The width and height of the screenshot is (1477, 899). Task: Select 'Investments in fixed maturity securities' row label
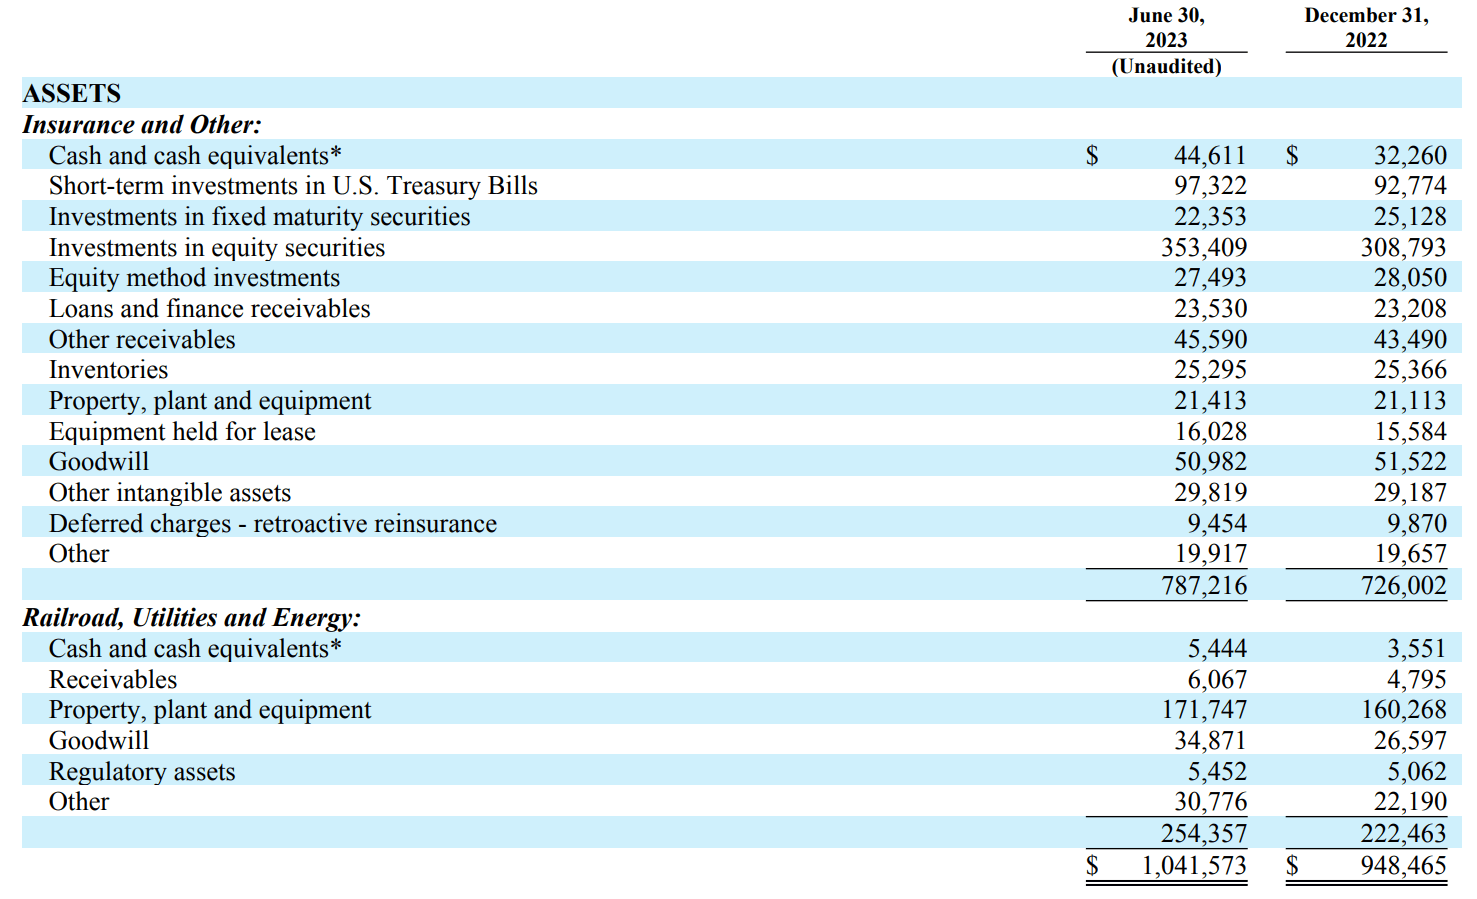259,217
